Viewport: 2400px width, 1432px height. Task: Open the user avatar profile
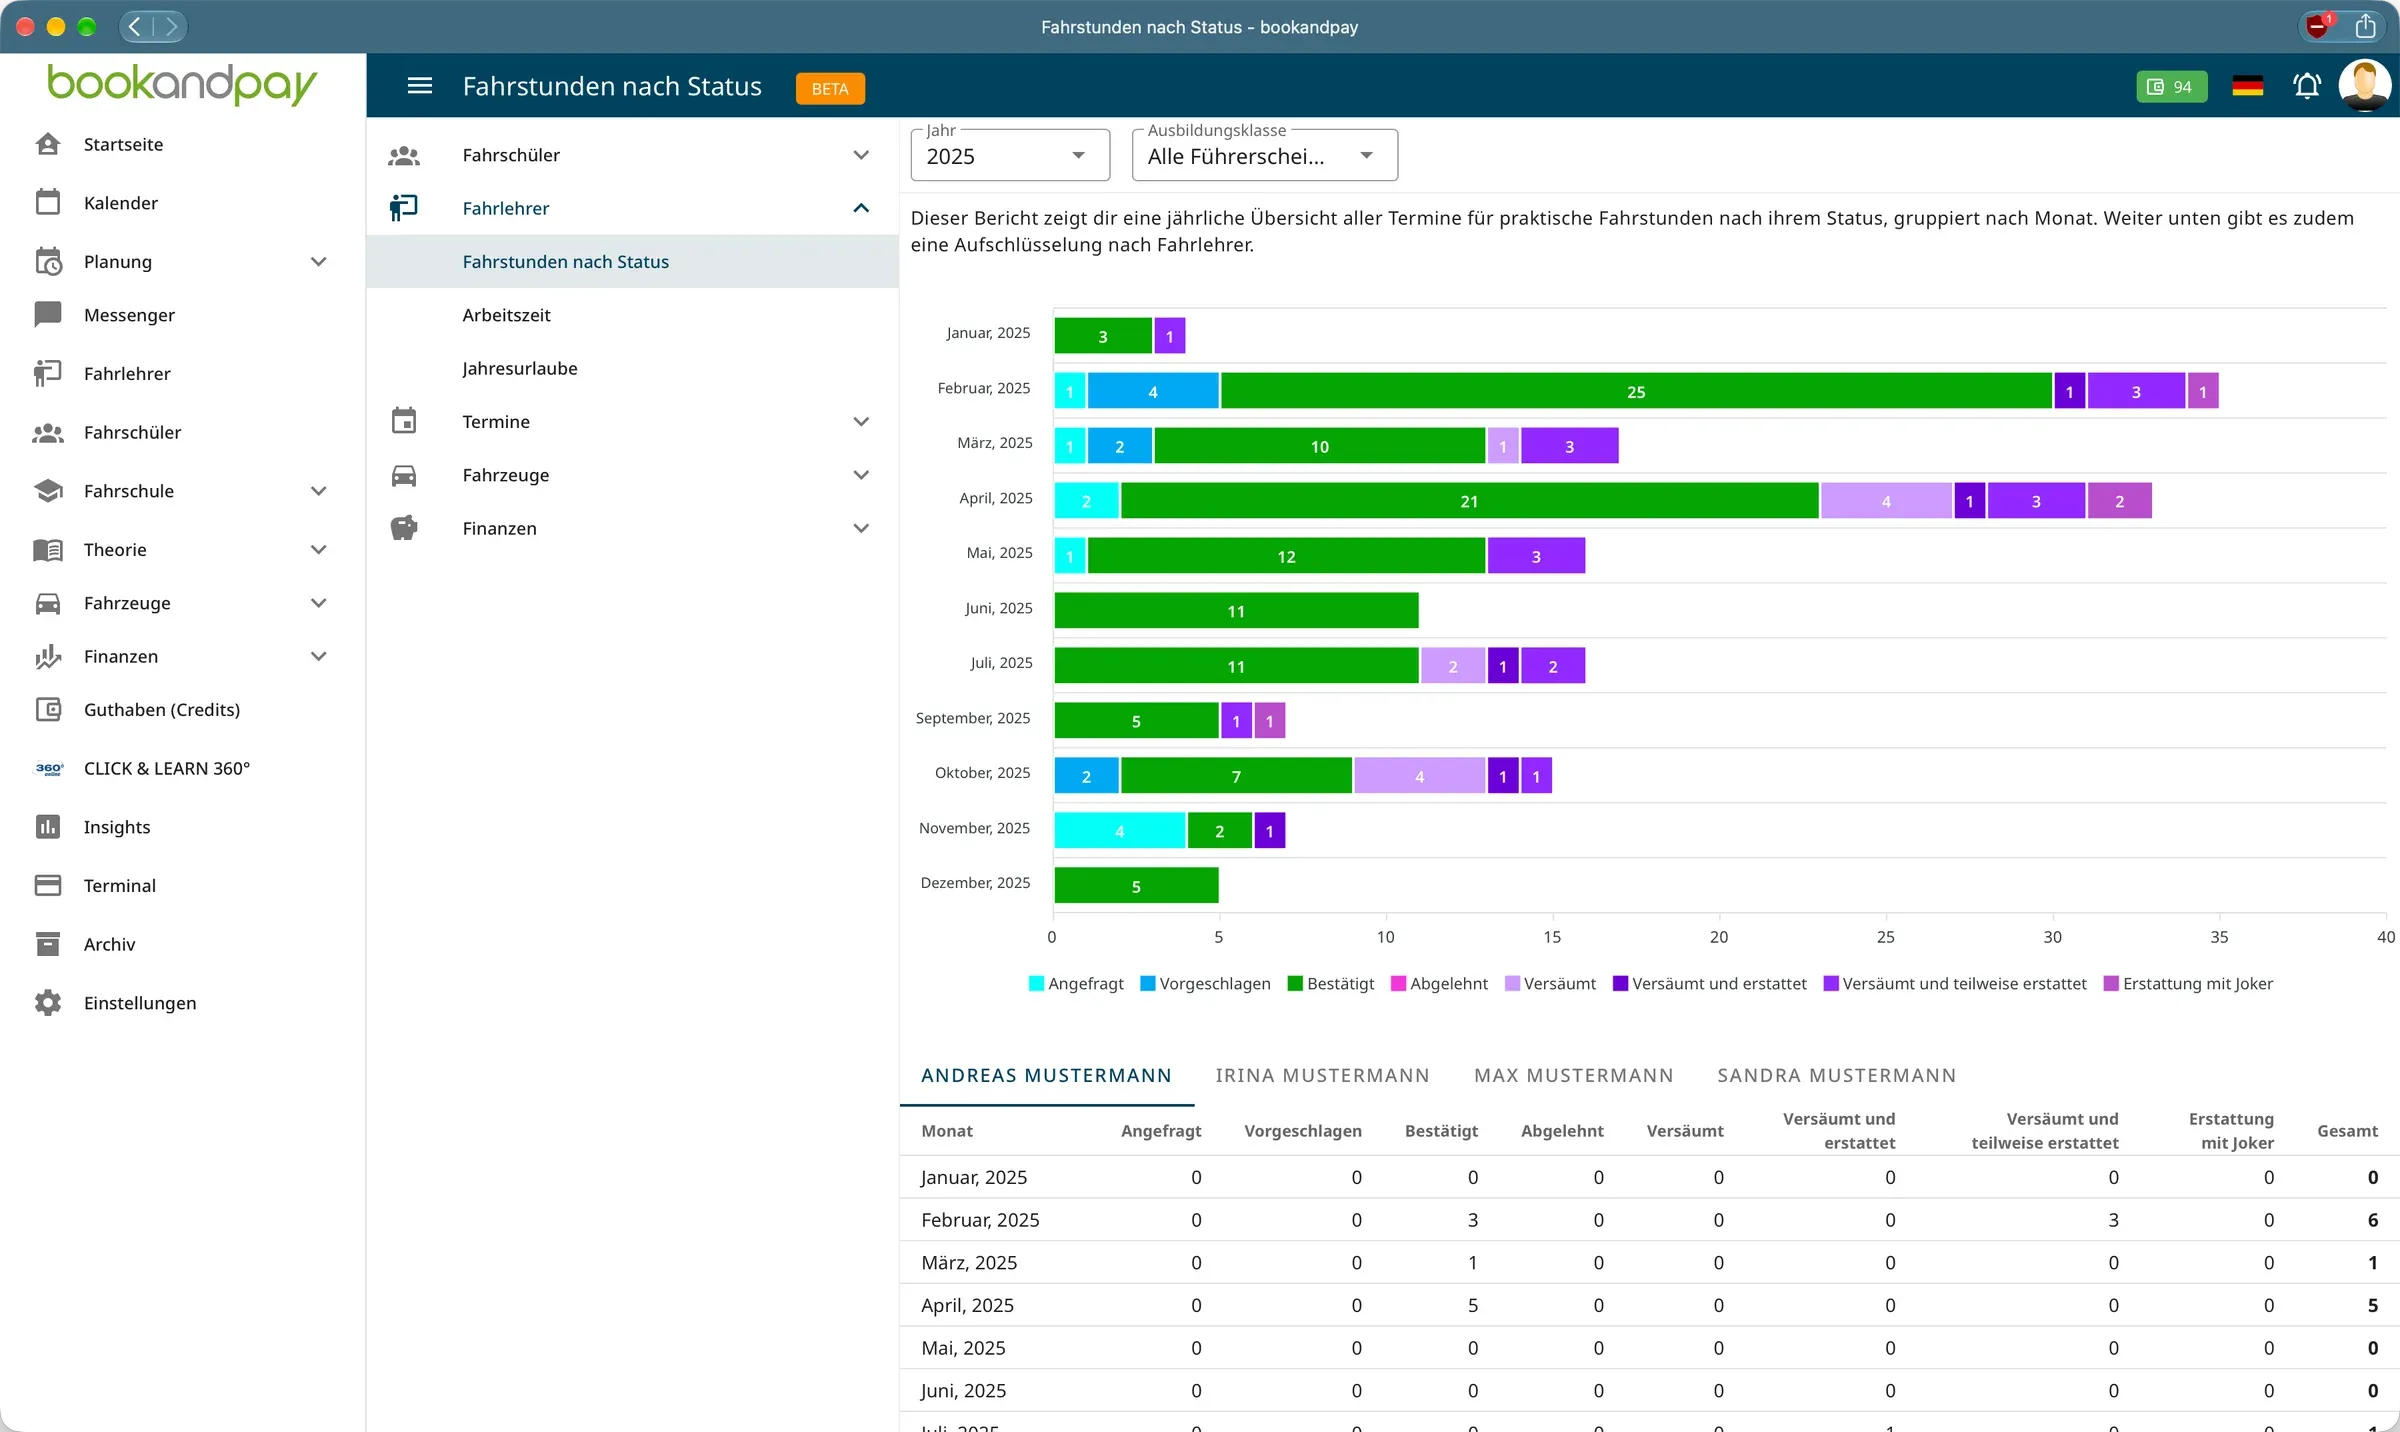click(2365, 86)
